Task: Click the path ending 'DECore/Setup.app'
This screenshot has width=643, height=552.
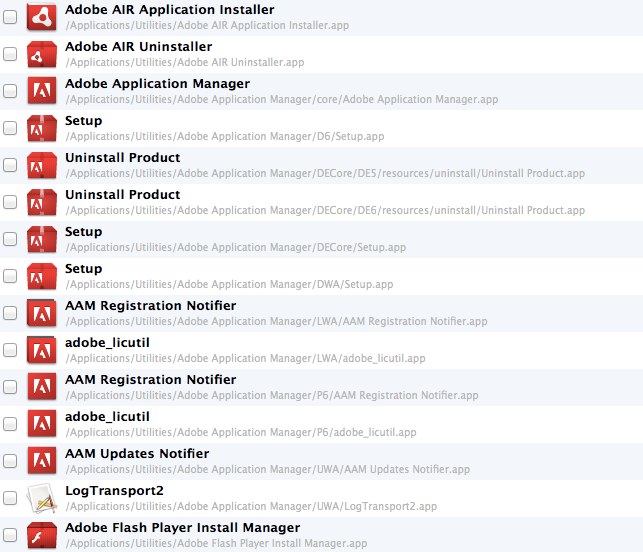Action: [236, 248]
